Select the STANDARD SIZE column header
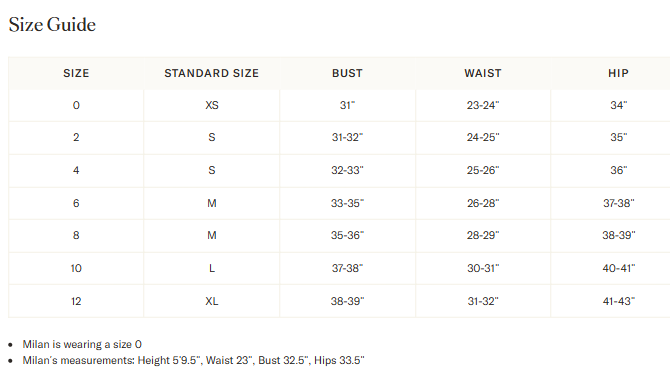The width and height of the screenshot is (670, 374). coord(212,73)
